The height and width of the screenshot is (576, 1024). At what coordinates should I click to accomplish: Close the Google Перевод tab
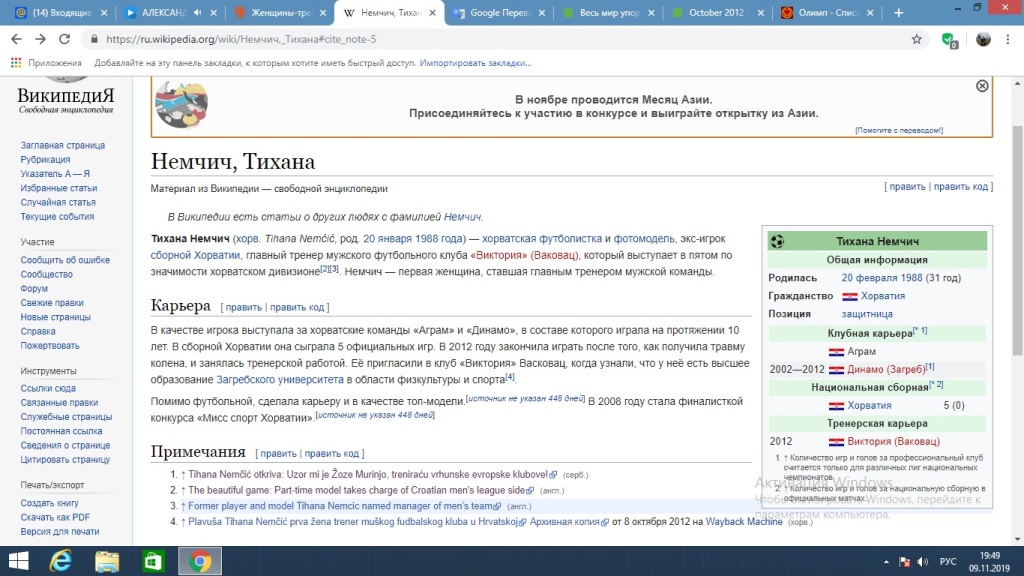(x=541, y=12)
